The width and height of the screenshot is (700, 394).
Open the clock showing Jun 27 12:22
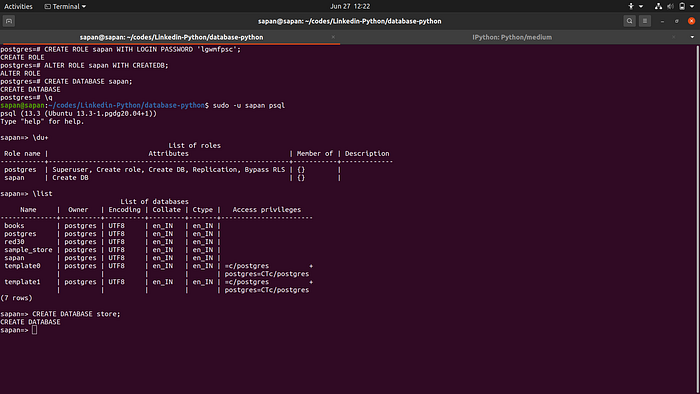click(x=350, y=6)
